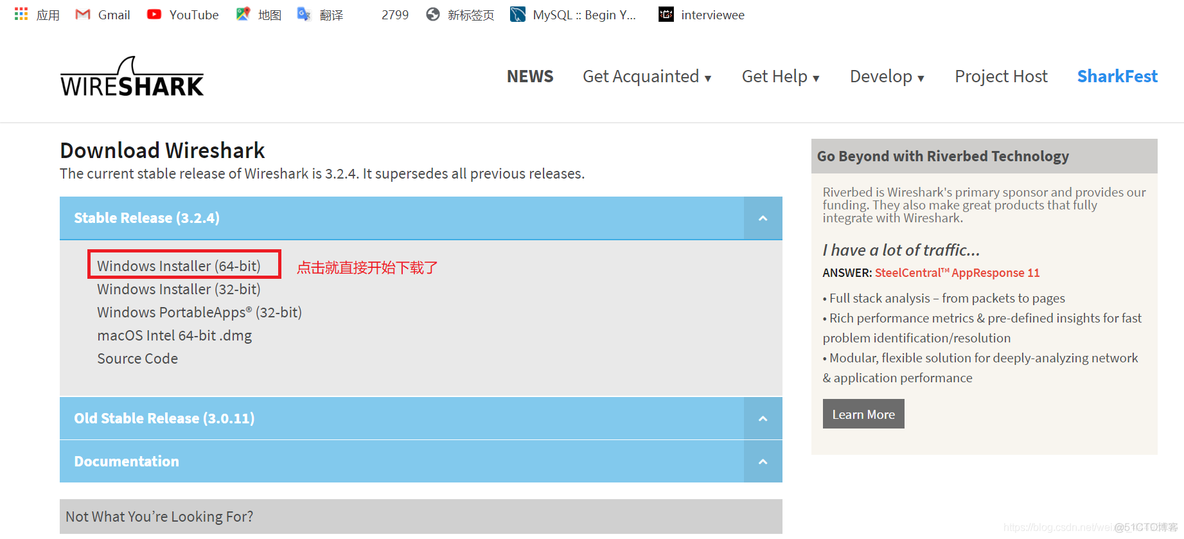1184x539 pixels.
Task: Click Go Beyond with Riverbed Technology heading
Action: click(x=943, y=156)
